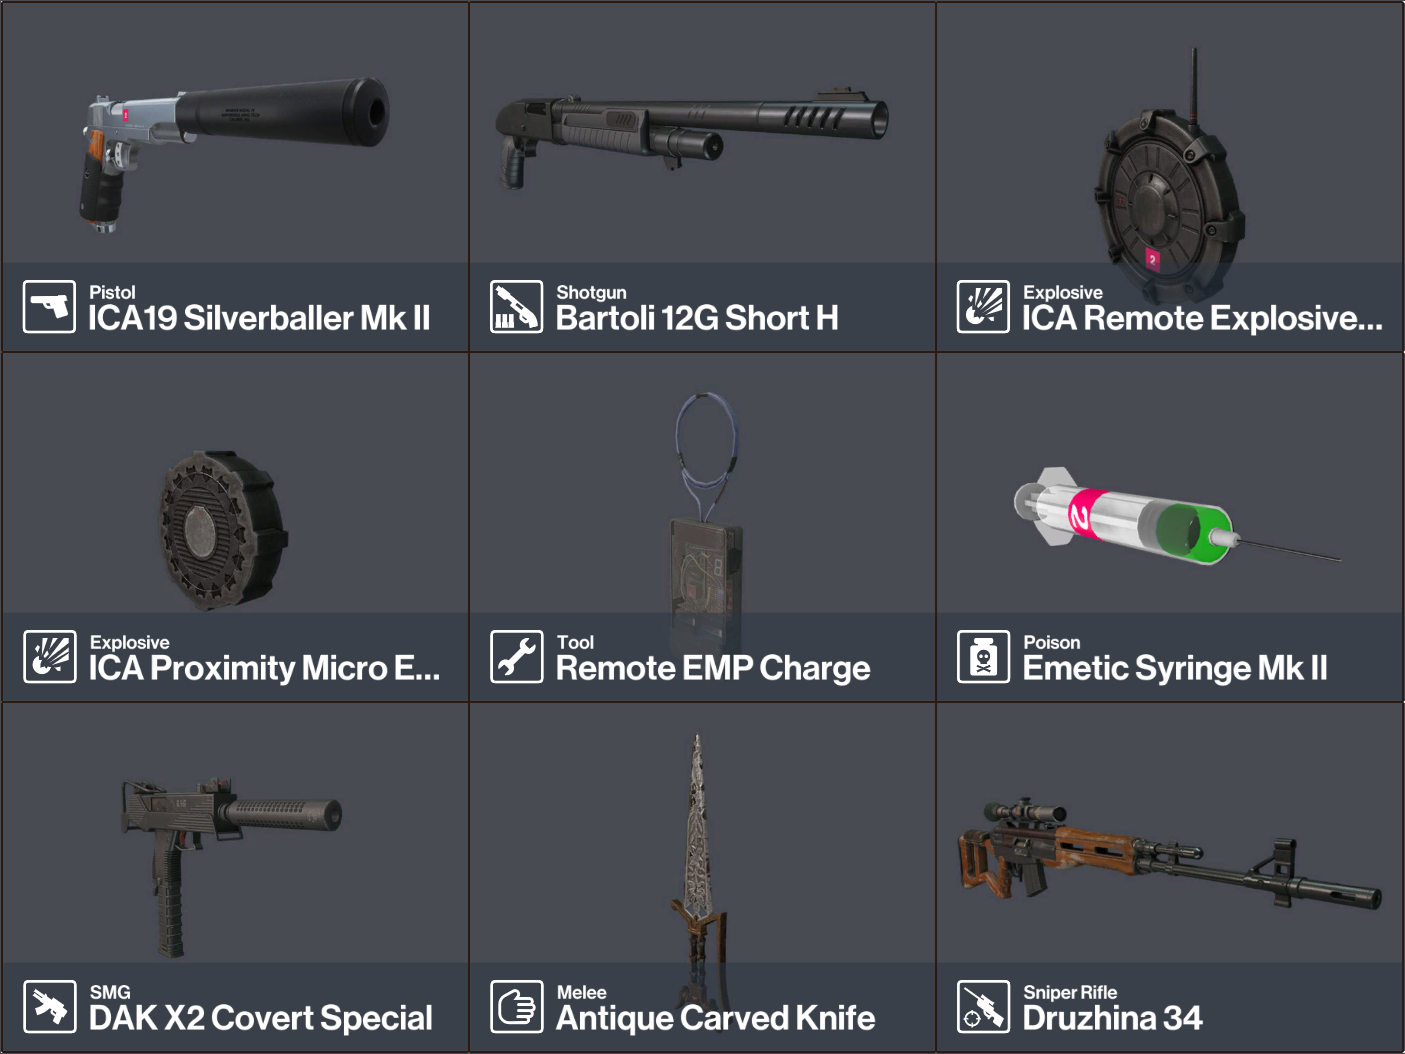Pick the ICA Proximity Micro Explosive image
The width and height of the screenshot is (1405, 1054).
coord(222,530)
